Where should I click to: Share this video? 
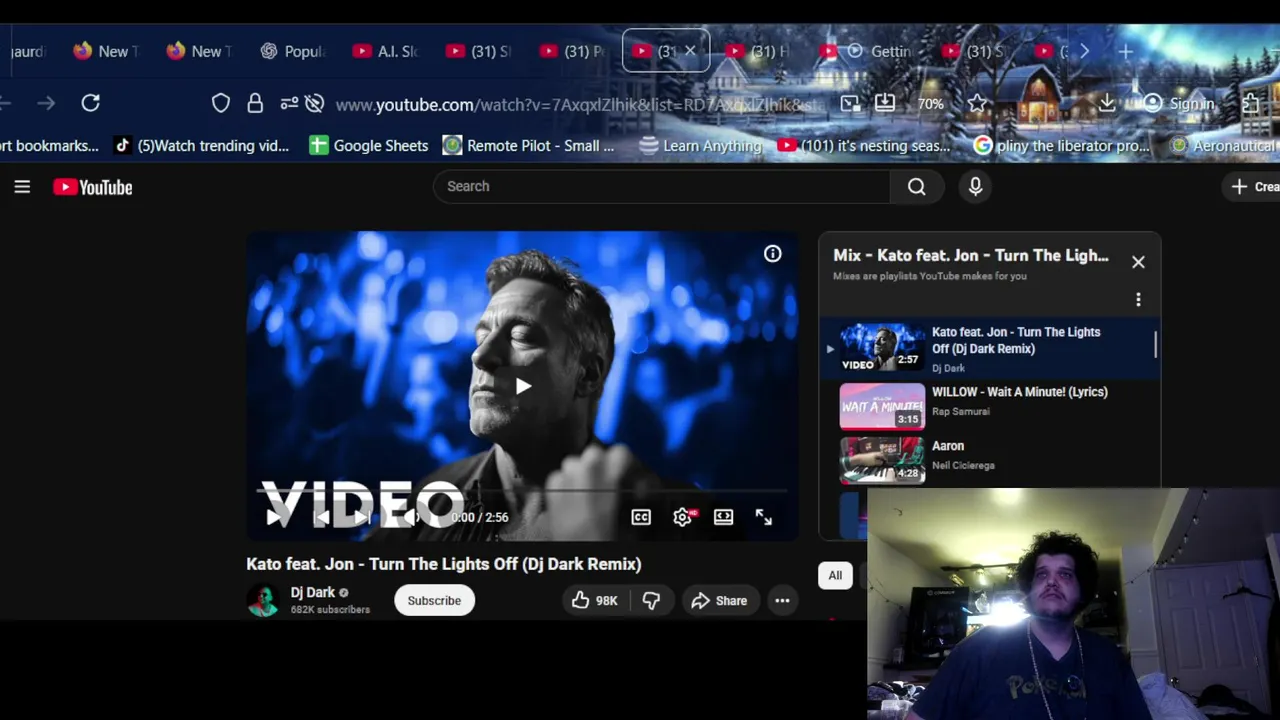click(719, 600)
